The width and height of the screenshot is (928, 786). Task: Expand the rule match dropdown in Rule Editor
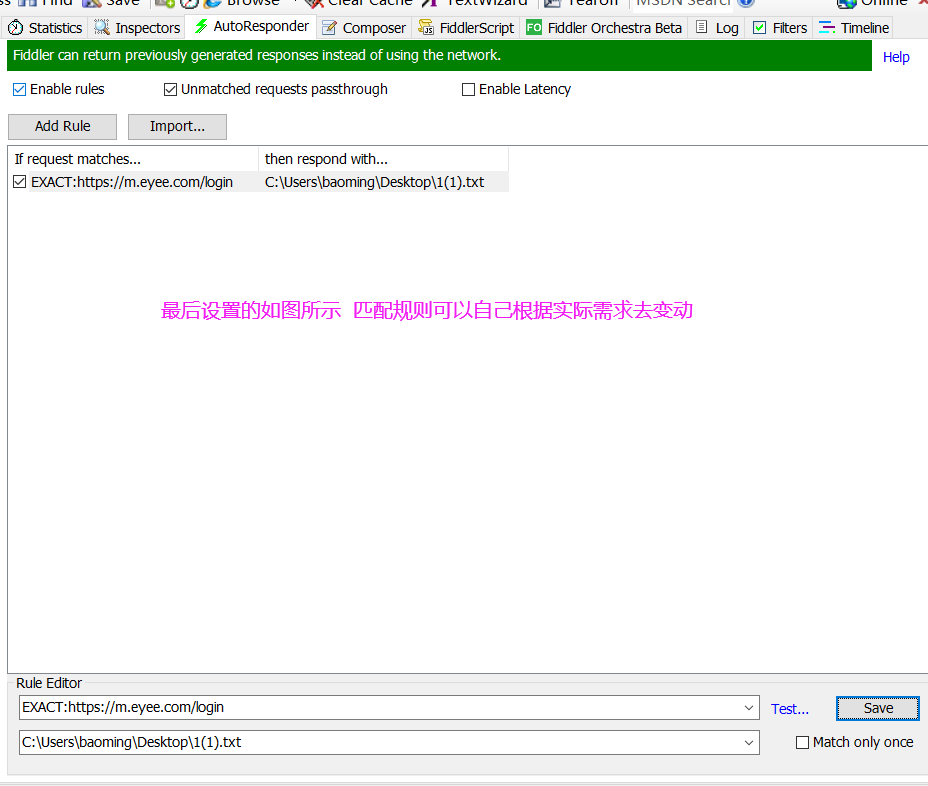(x=751, y=708)
